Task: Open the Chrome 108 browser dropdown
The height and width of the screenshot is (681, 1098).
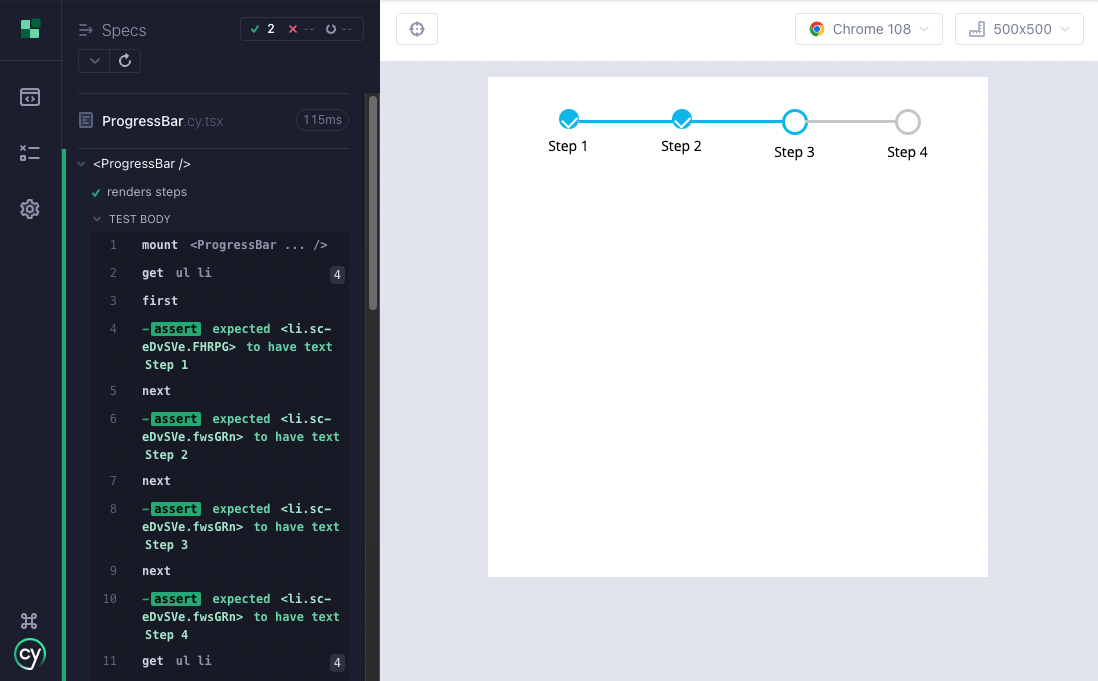Action: (869, 29)
